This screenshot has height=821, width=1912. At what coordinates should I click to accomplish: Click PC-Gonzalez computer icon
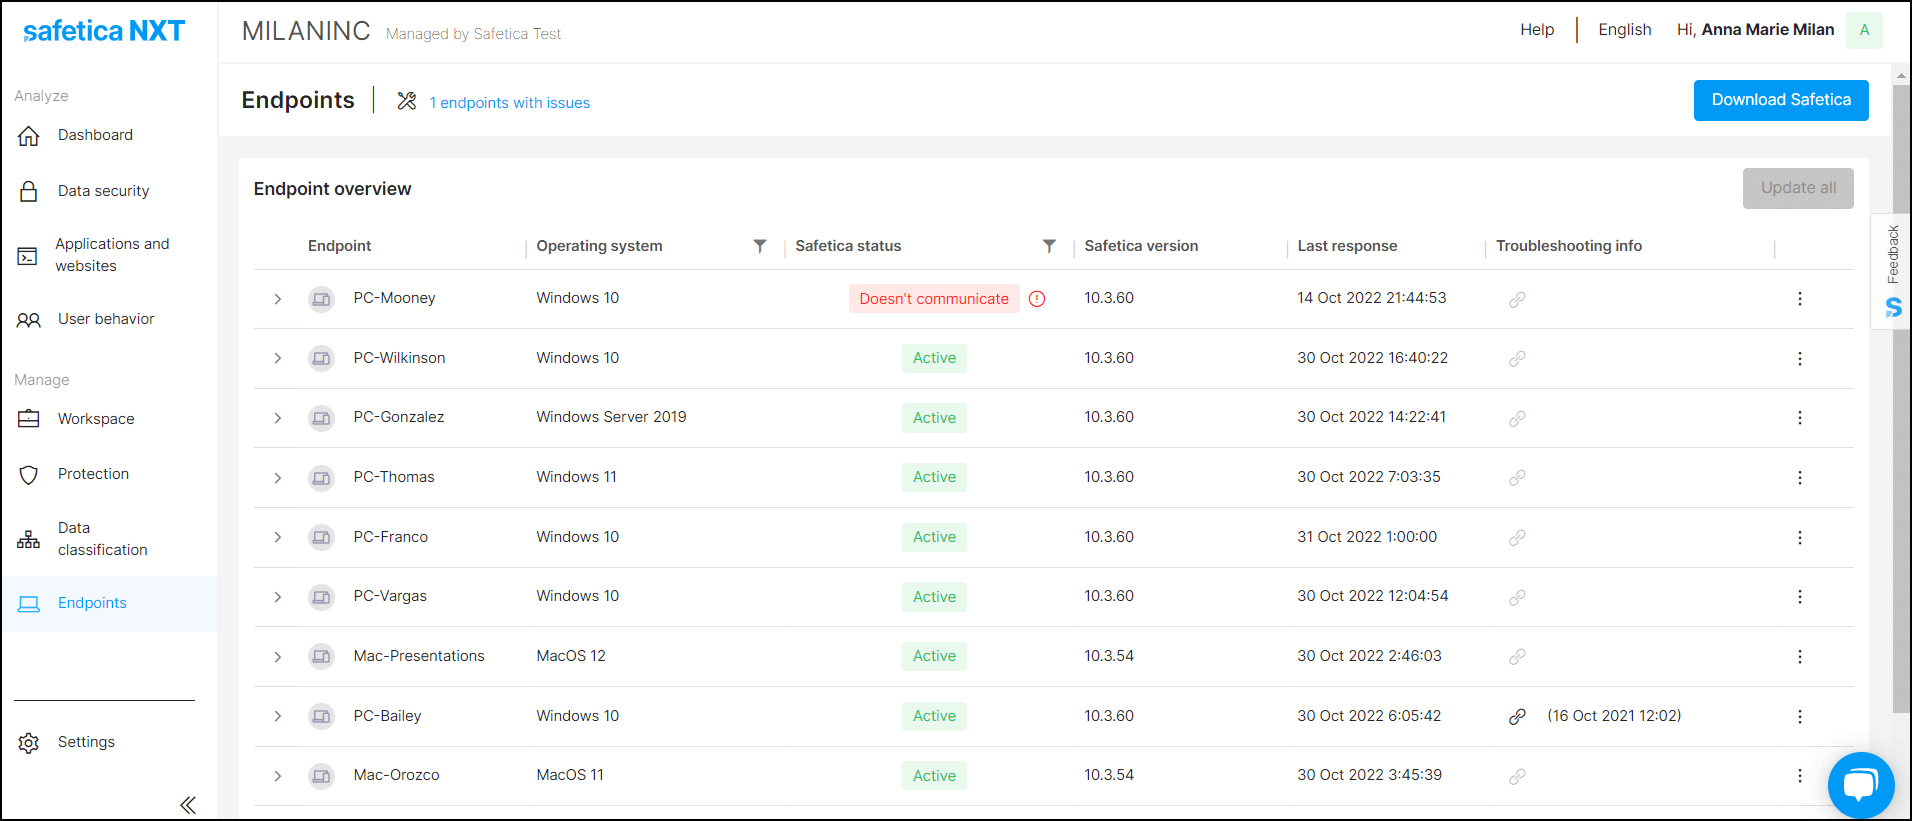[321, 418]
